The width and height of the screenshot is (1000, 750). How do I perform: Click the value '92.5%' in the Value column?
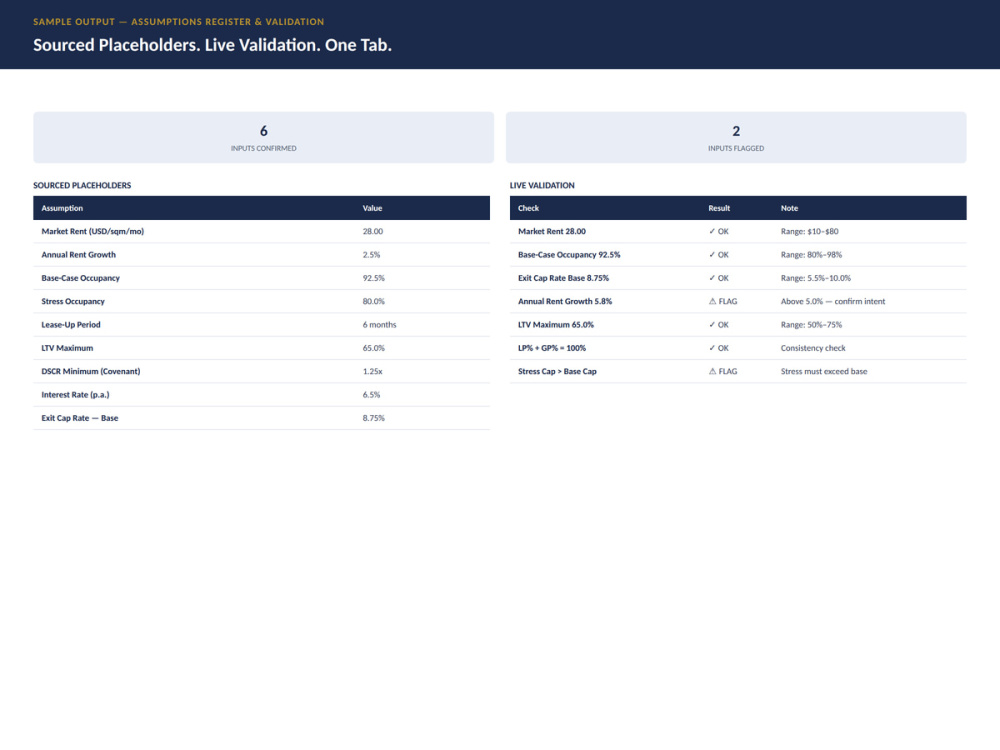tap(374, 278)
